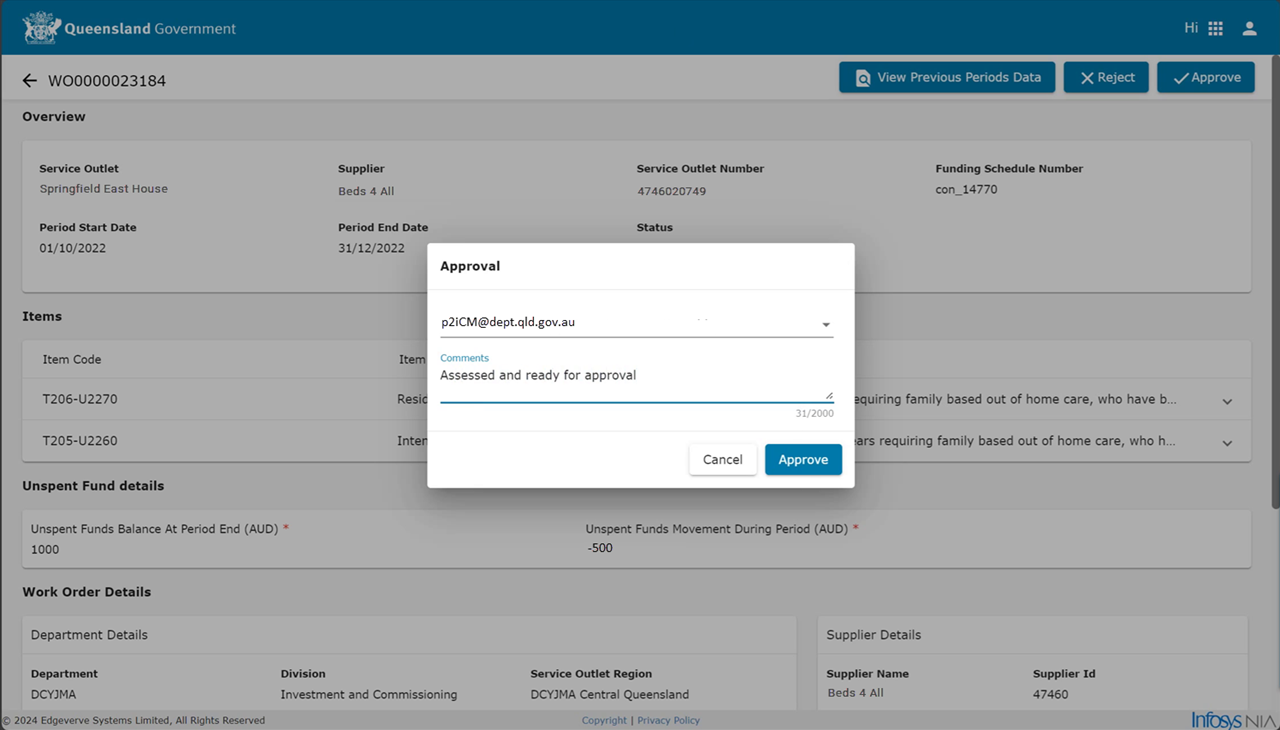Open the apps grid icon in header
This screenshot has height=730, width=1280.
1216,28
